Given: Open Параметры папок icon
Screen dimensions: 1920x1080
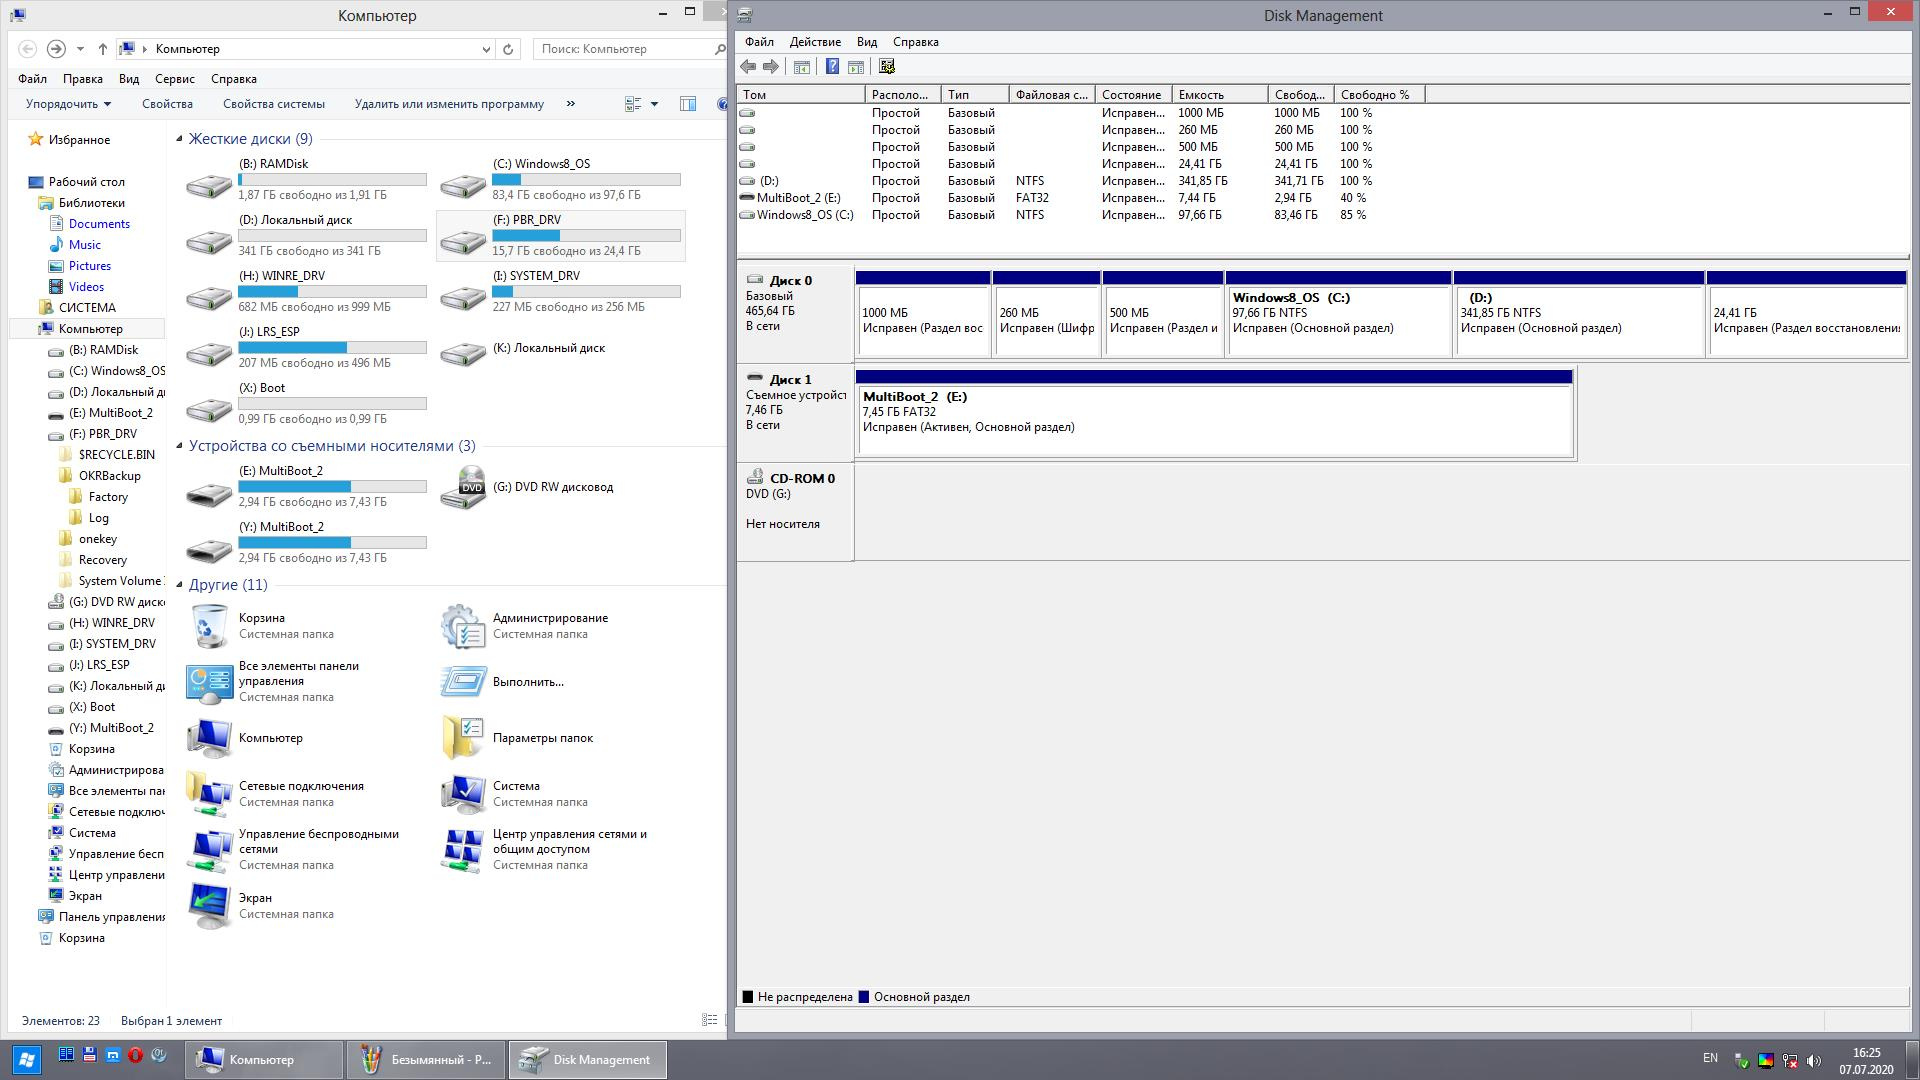Looking at the screenshot, I should pyautogui.click(x=463, y=738).
